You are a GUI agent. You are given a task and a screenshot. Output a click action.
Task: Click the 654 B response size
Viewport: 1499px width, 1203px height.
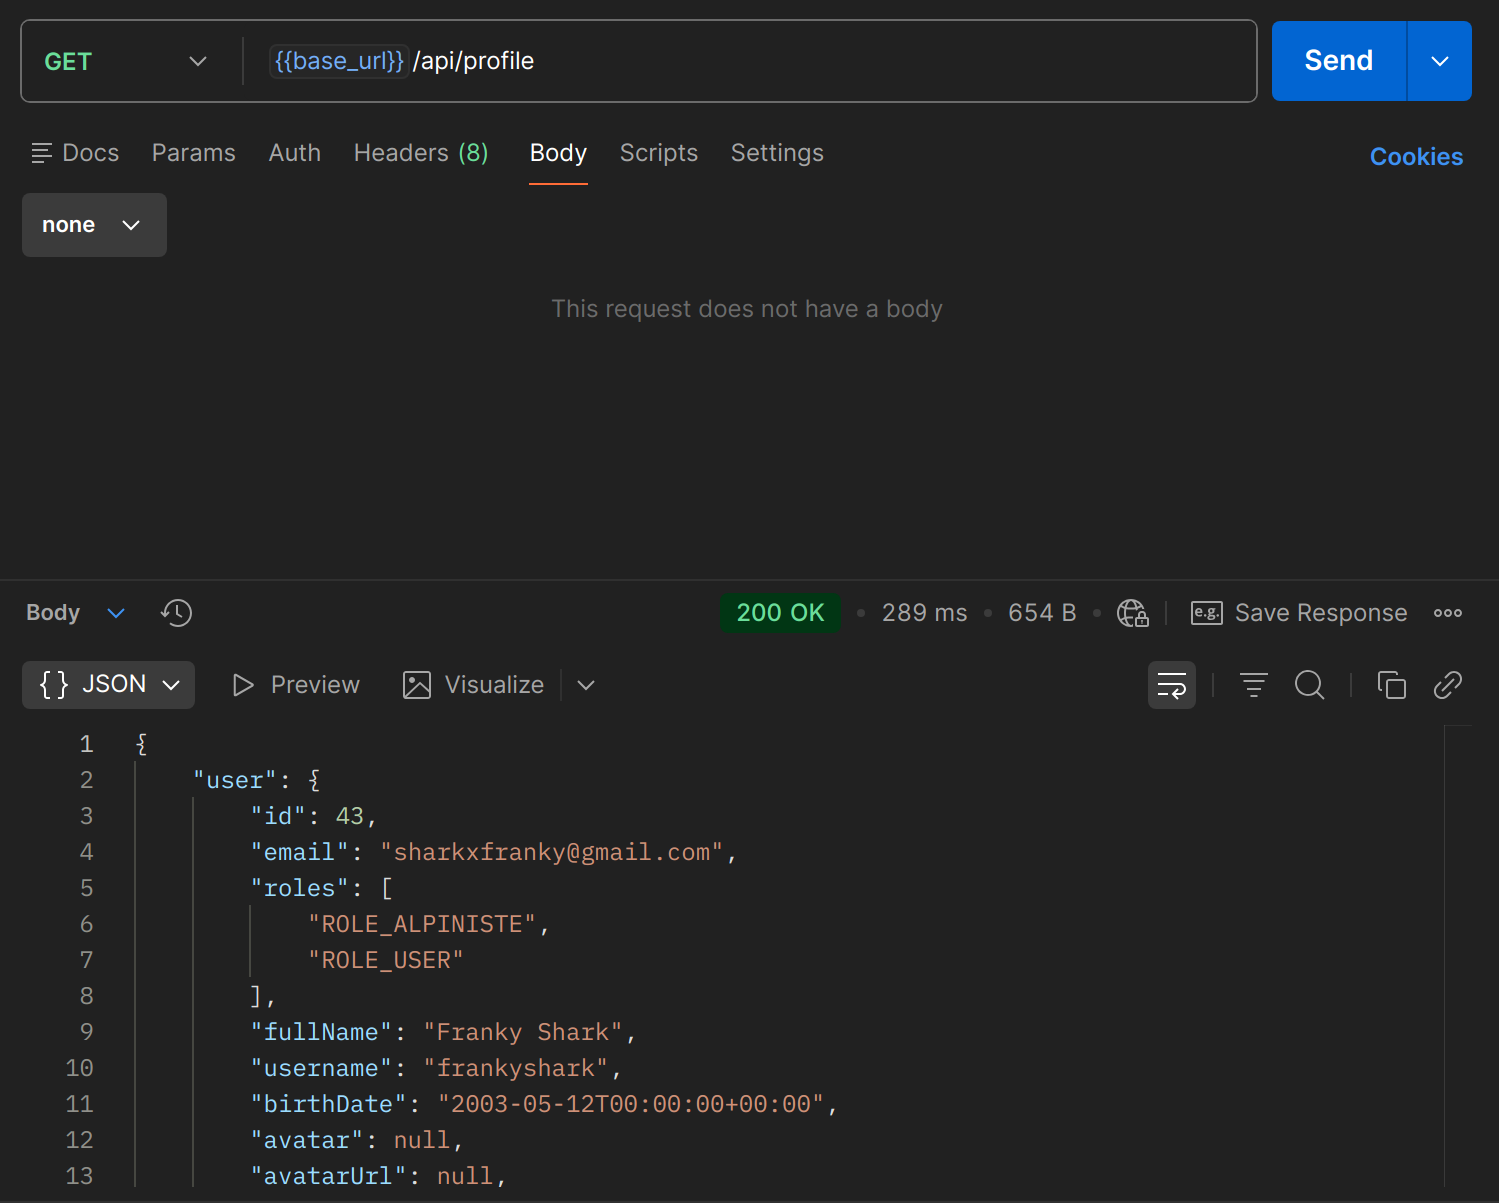[1041, 613]
